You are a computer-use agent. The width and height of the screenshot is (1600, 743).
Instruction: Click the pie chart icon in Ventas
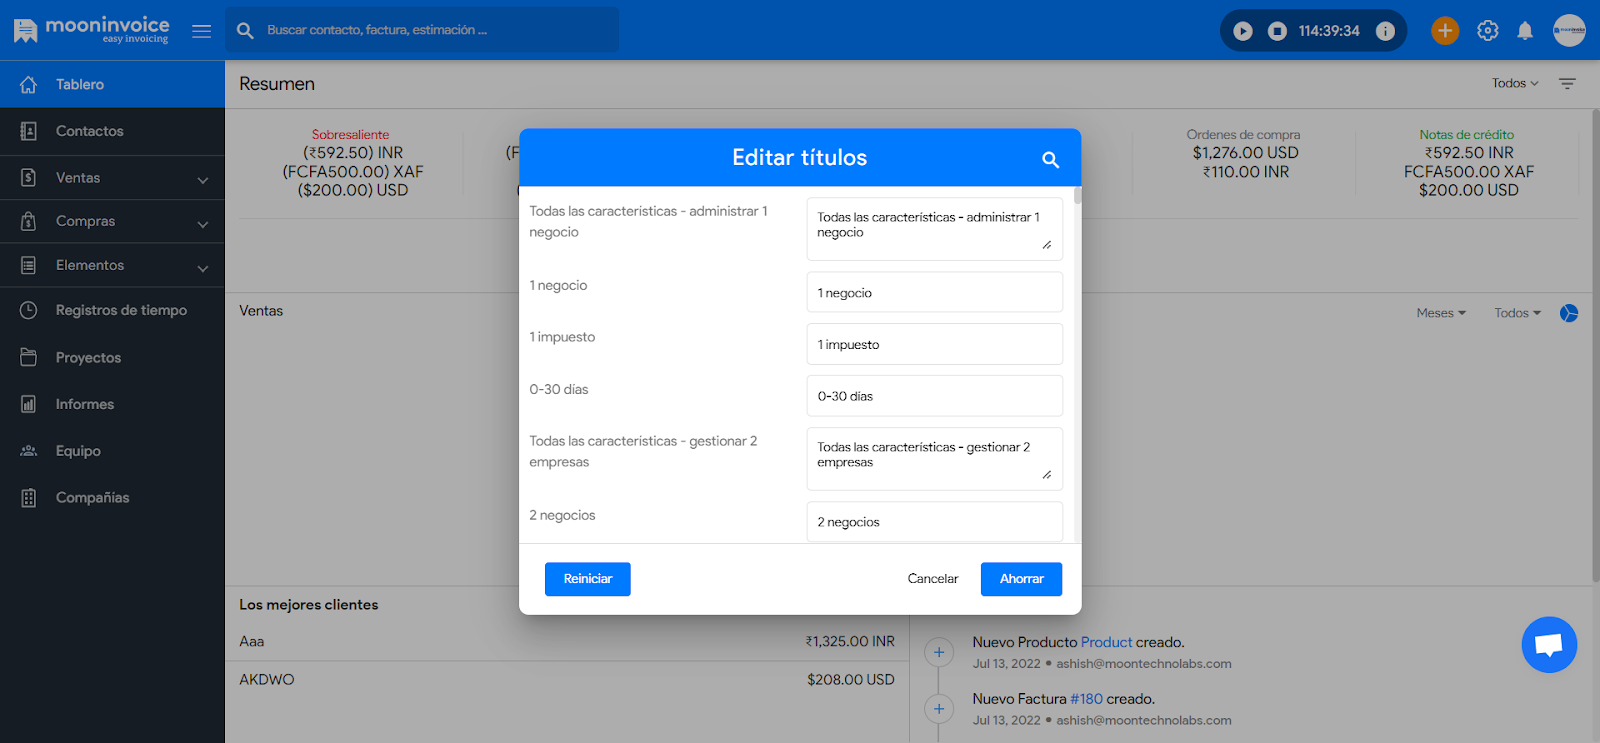coord(1569,313)
